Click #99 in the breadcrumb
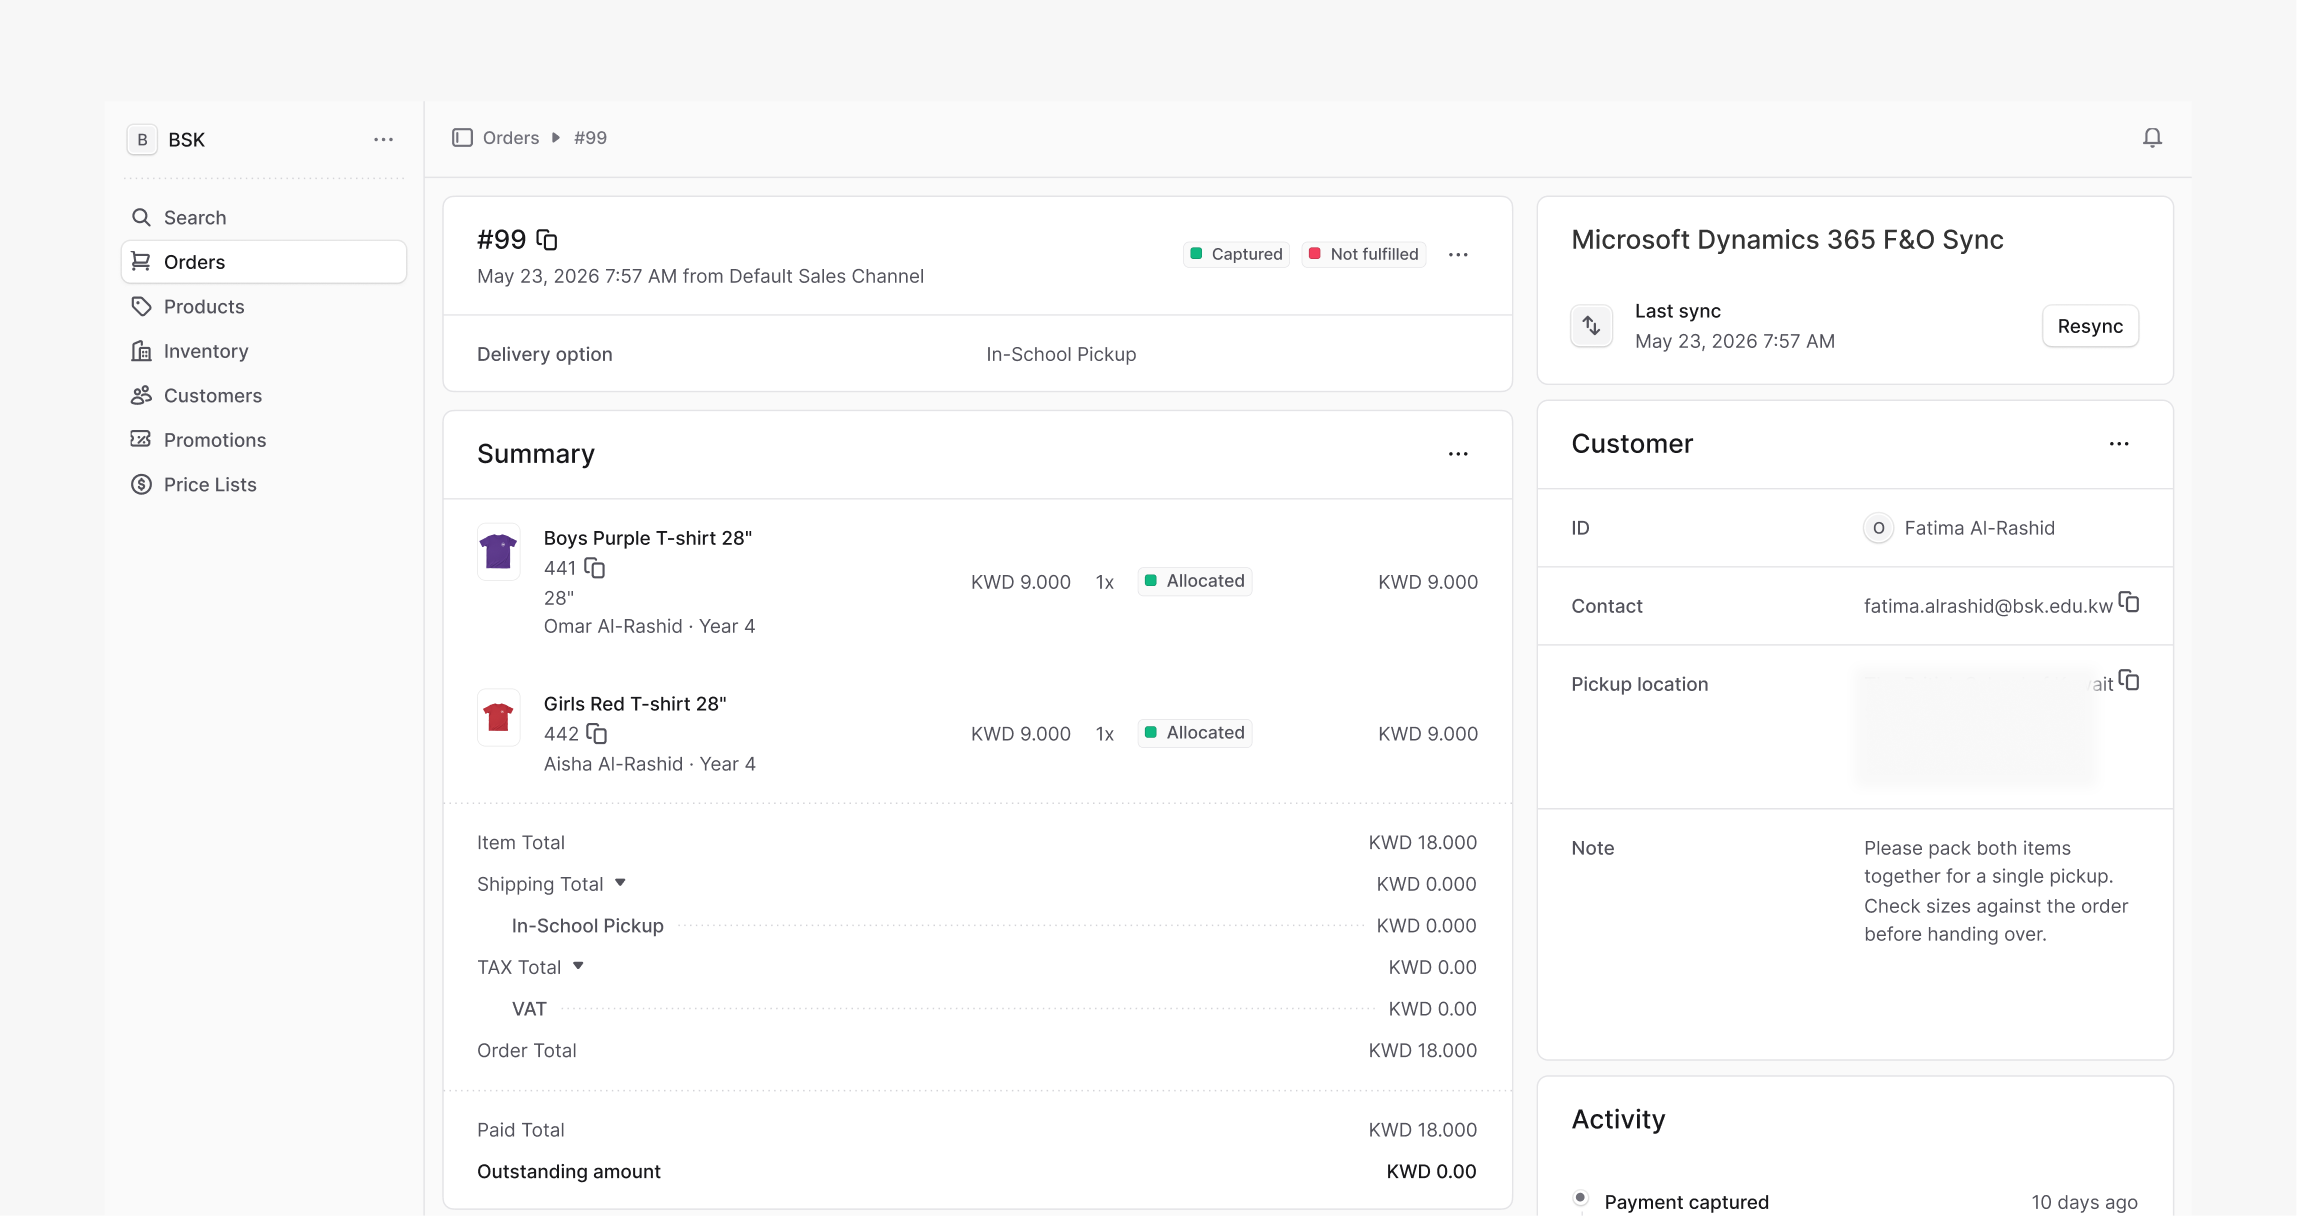The width and height of the screenshot is (2297, 1216). [x=590, y=138]
